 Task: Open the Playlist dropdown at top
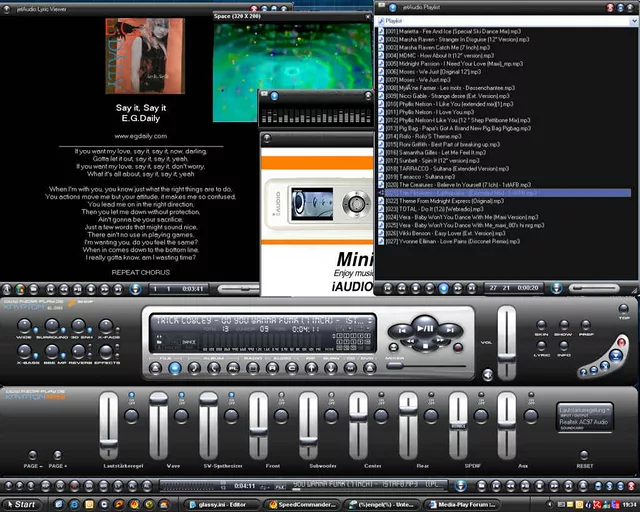[505, 19]
